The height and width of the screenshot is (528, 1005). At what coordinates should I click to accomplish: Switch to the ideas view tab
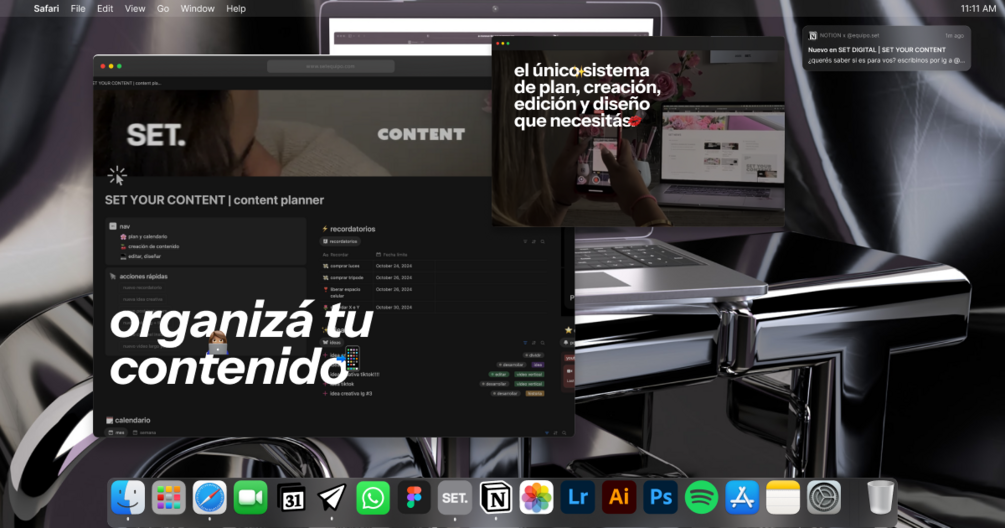[x=332, y=343]
